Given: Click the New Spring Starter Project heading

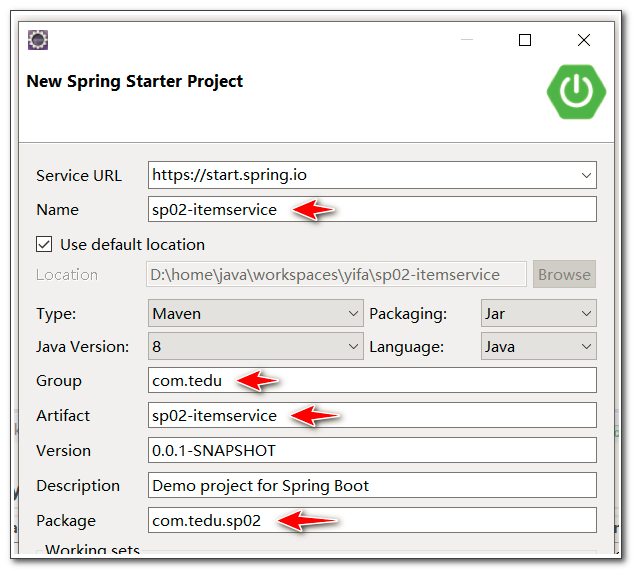Looking at the screenshot, I should pyautogui.click(x=134, y=82).
